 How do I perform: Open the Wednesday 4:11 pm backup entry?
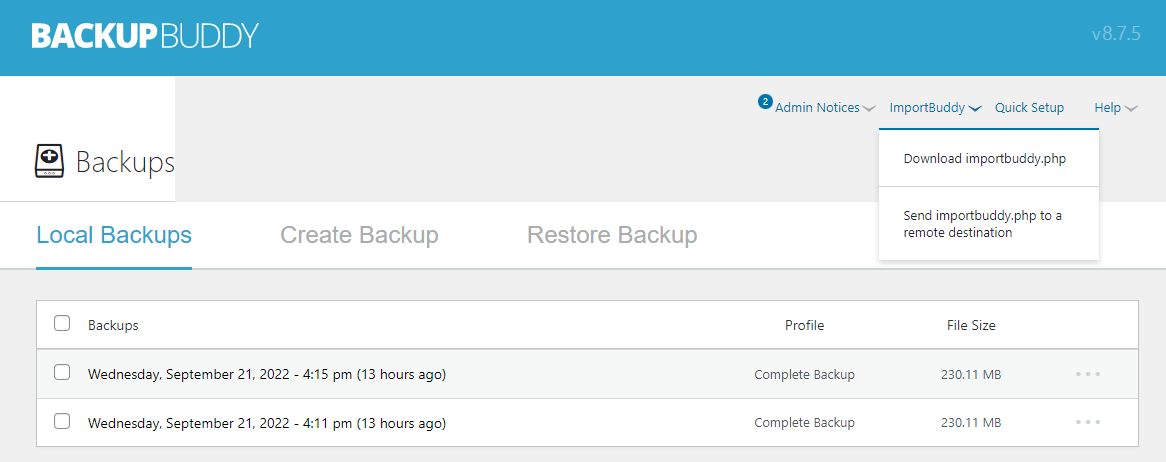pyautogui.click(x=267, y=423)
